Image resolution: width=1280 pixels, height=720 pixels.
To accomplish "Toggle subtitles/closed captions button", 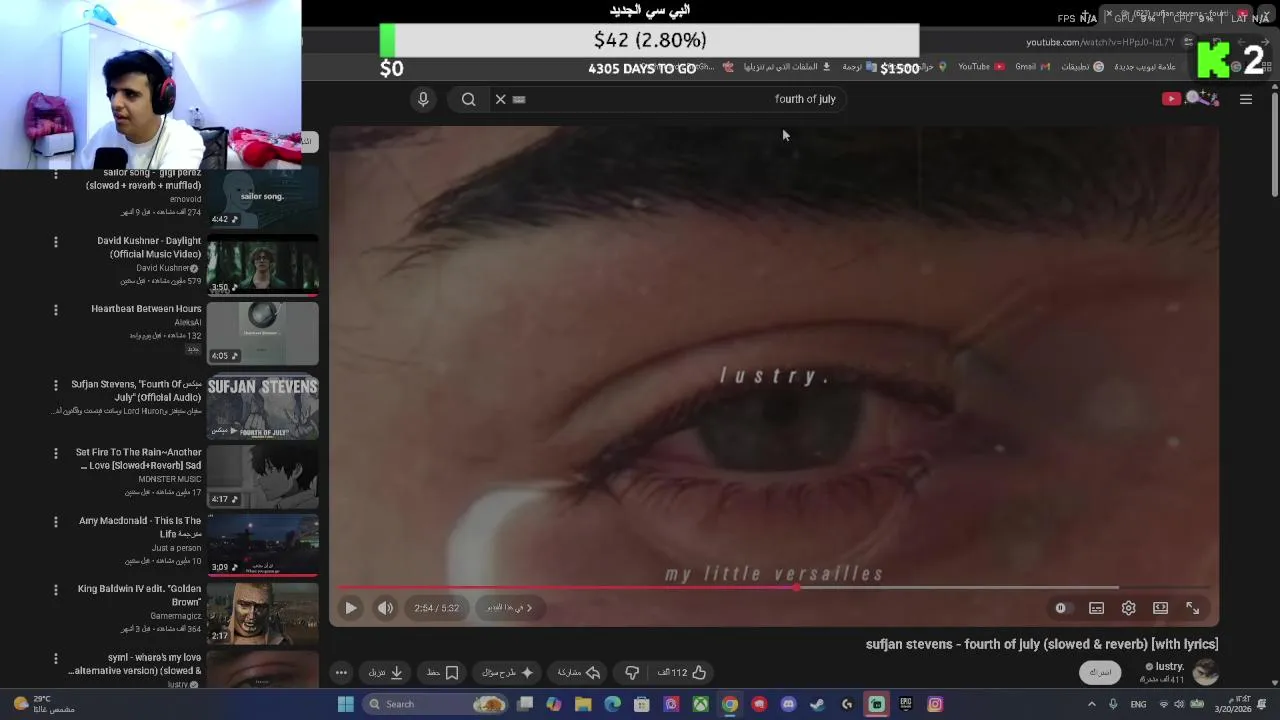I will click(x=1096, y=608).
